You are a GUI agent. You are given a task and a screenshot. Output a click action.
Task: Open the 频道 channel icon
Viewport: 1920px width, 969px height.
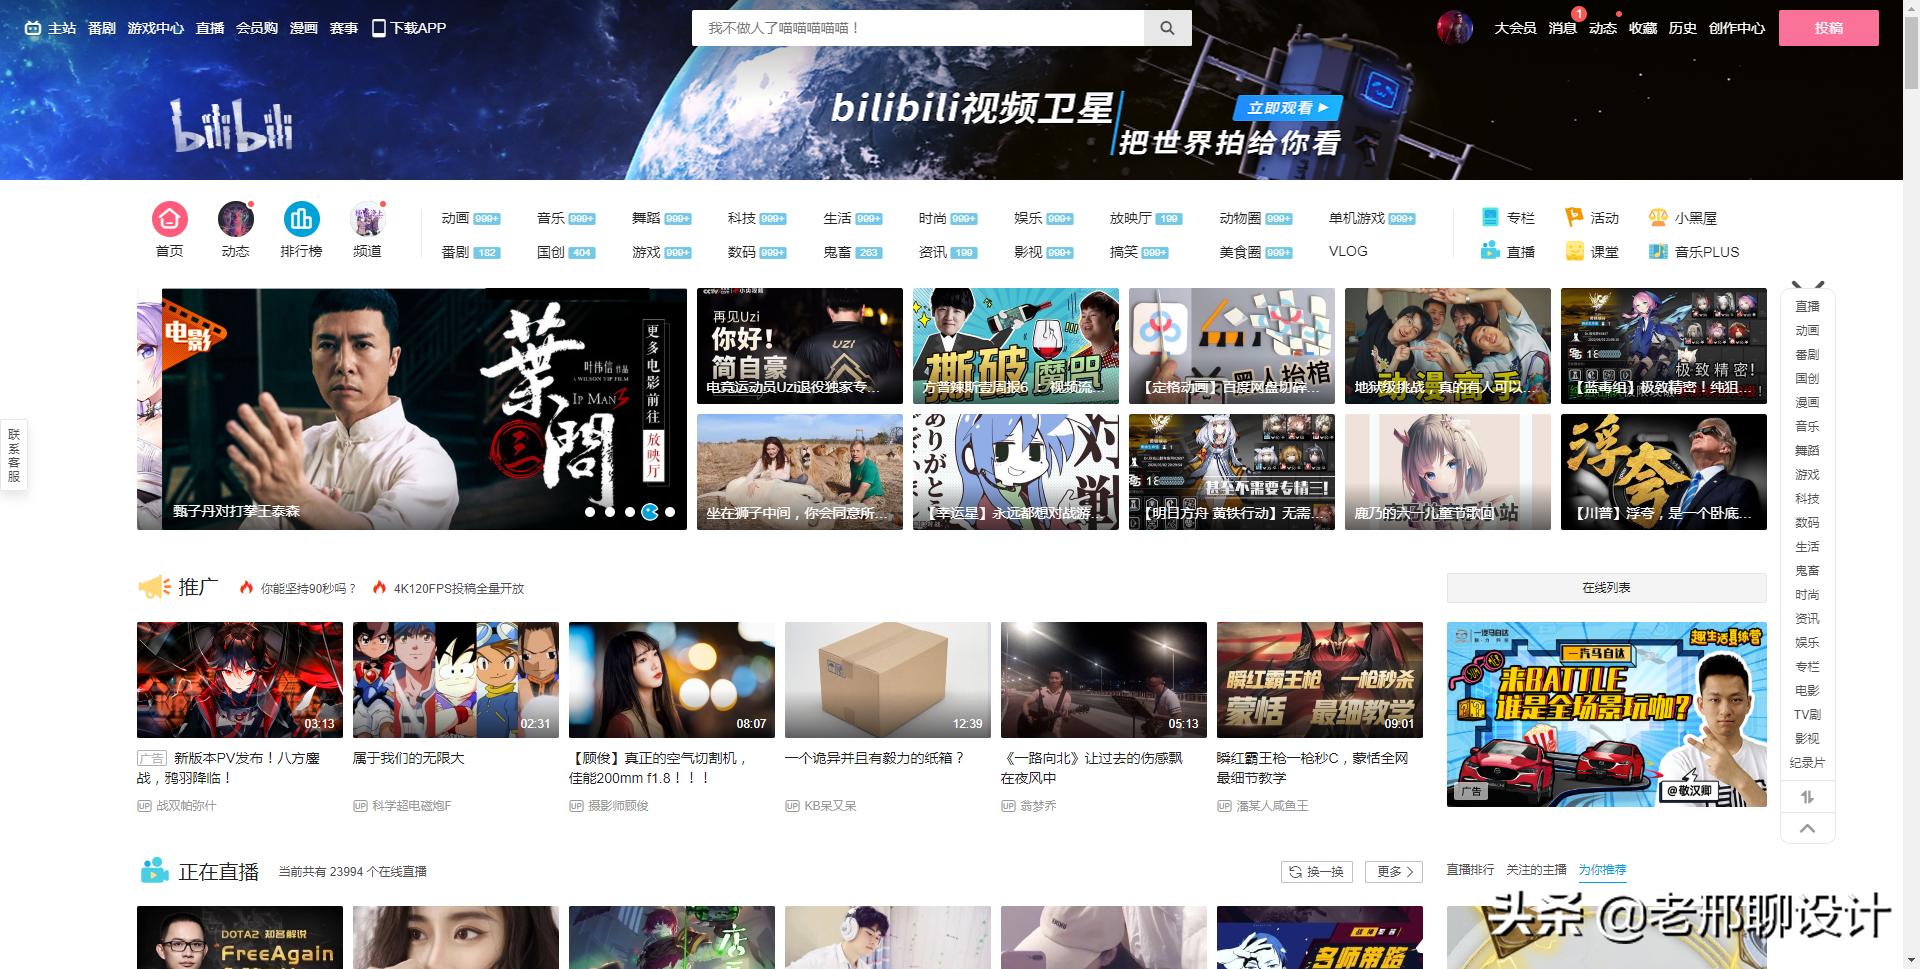click(x=367, y=219)
